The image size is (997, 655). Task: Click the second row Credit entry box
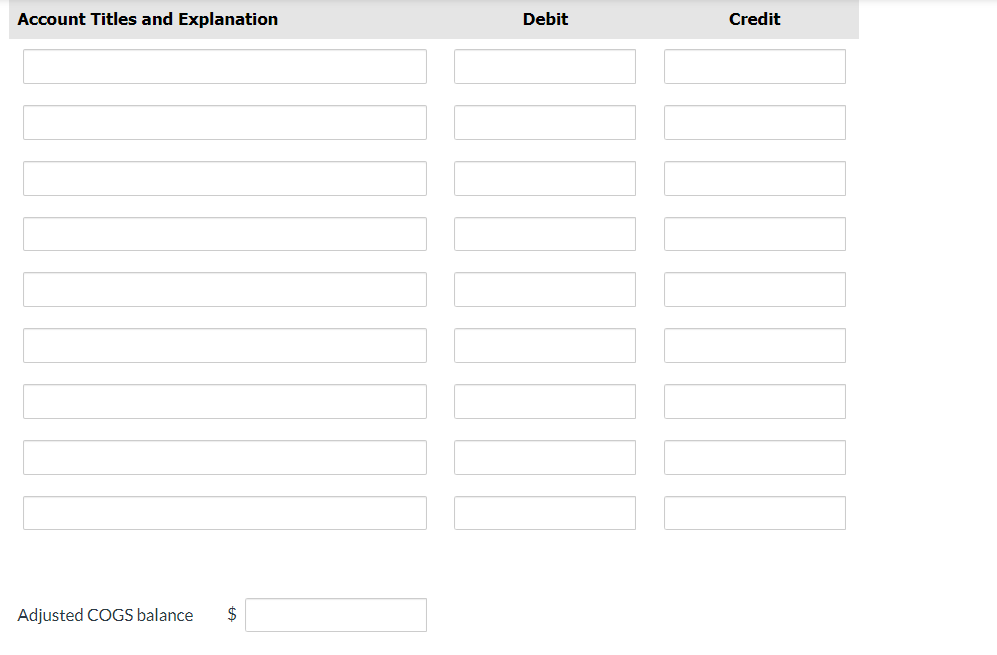[755, 122]
